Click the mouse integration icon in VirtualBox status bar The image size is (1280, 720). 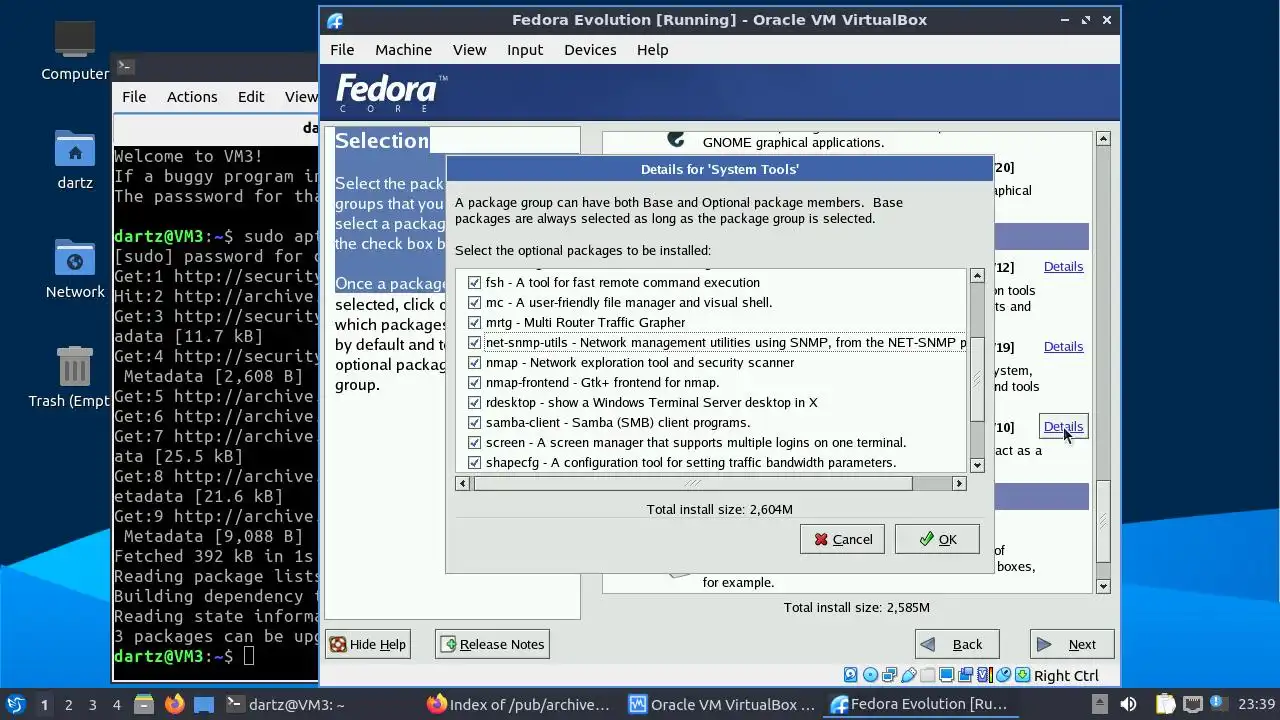pos(1004,675)
